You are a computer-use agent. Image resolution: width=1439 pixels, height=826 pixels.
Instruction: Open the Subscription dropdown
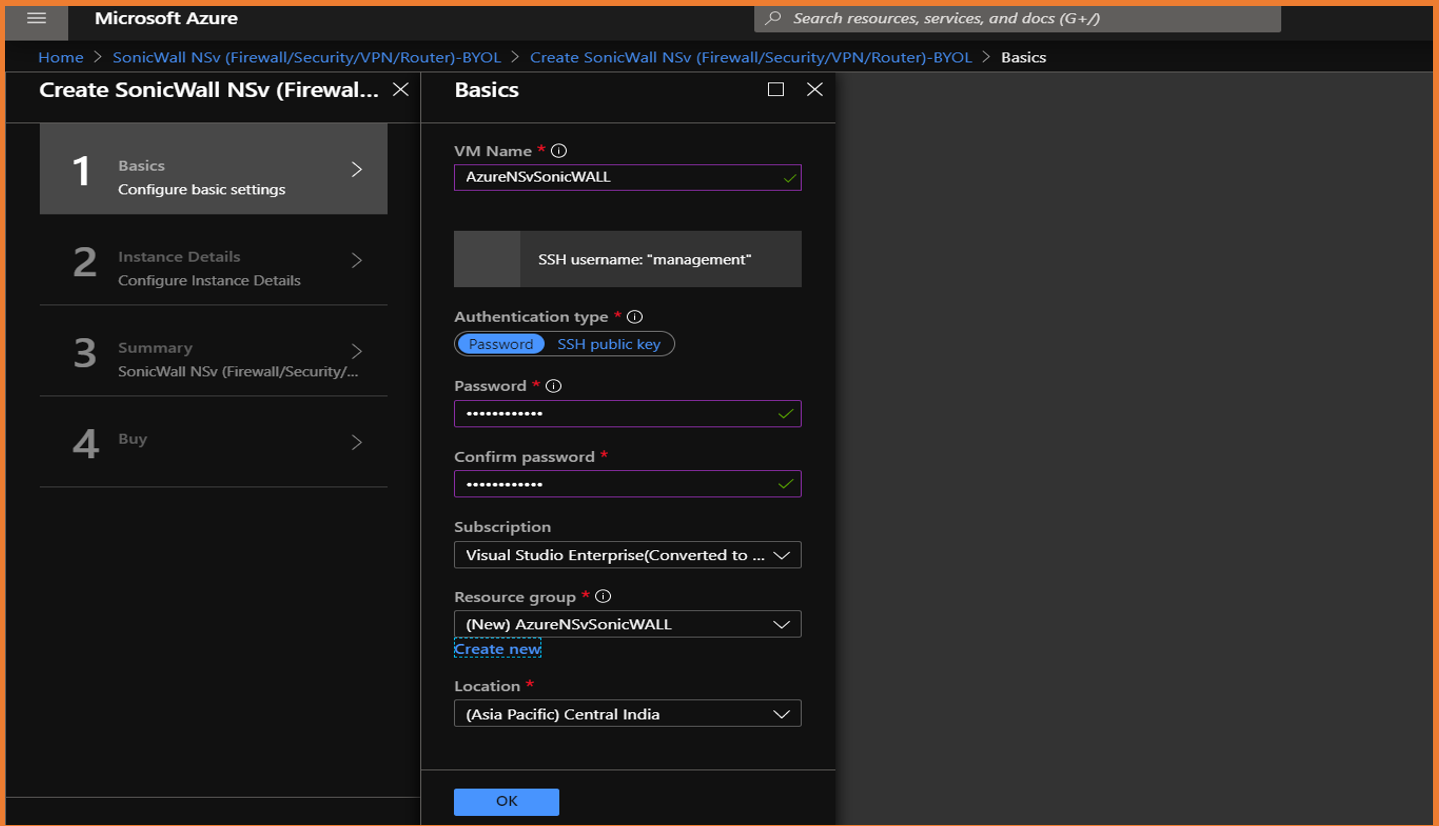(627, 555)
